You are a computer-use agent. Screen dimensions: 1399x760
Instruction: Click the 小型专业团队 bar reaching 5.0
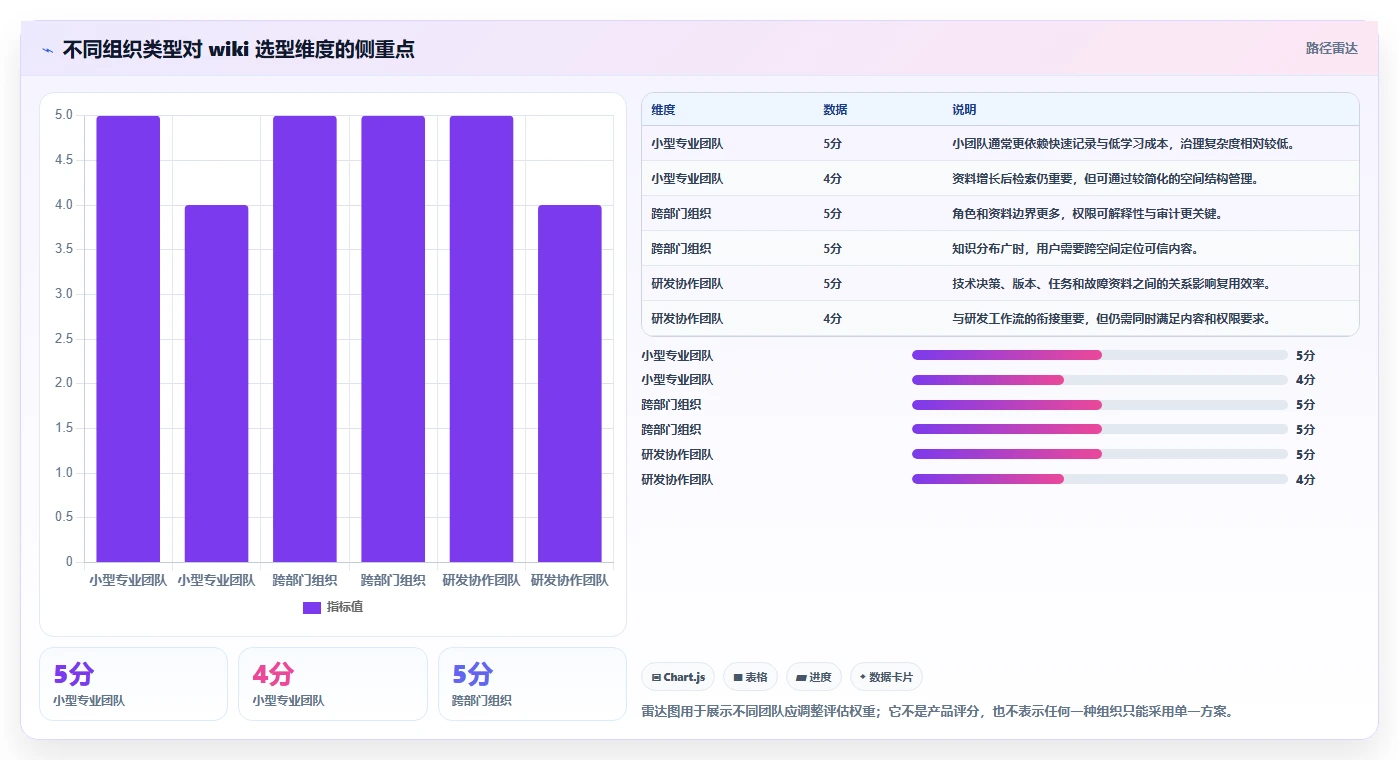click(x=128, y=338)
